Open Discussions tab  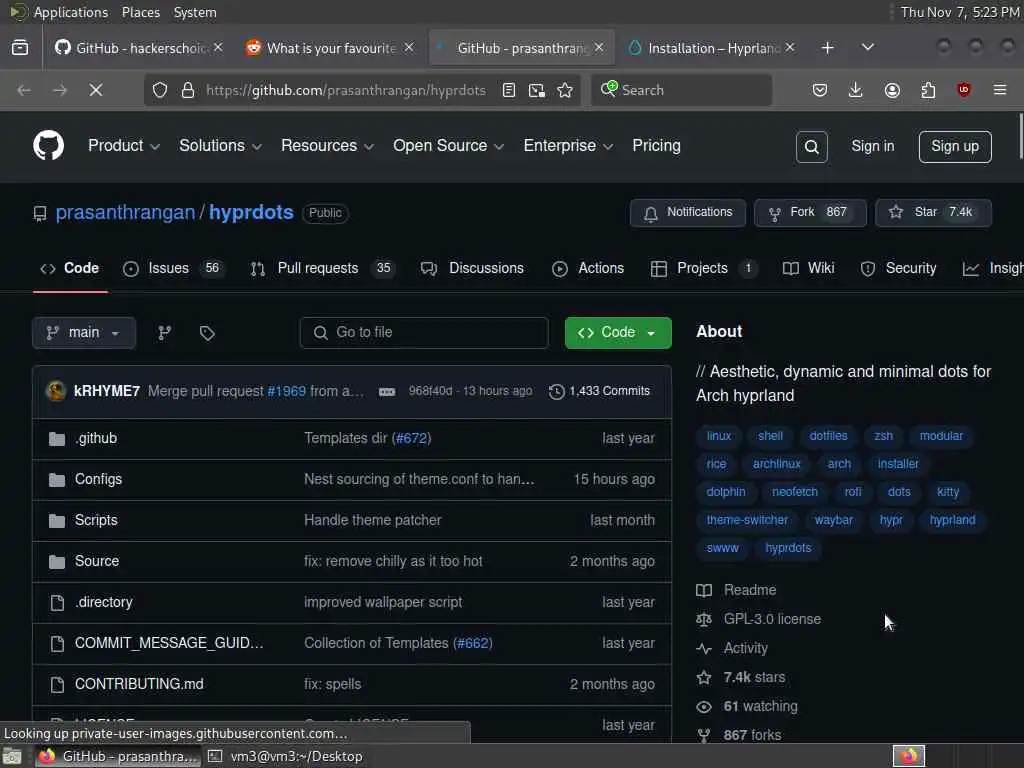472,268
